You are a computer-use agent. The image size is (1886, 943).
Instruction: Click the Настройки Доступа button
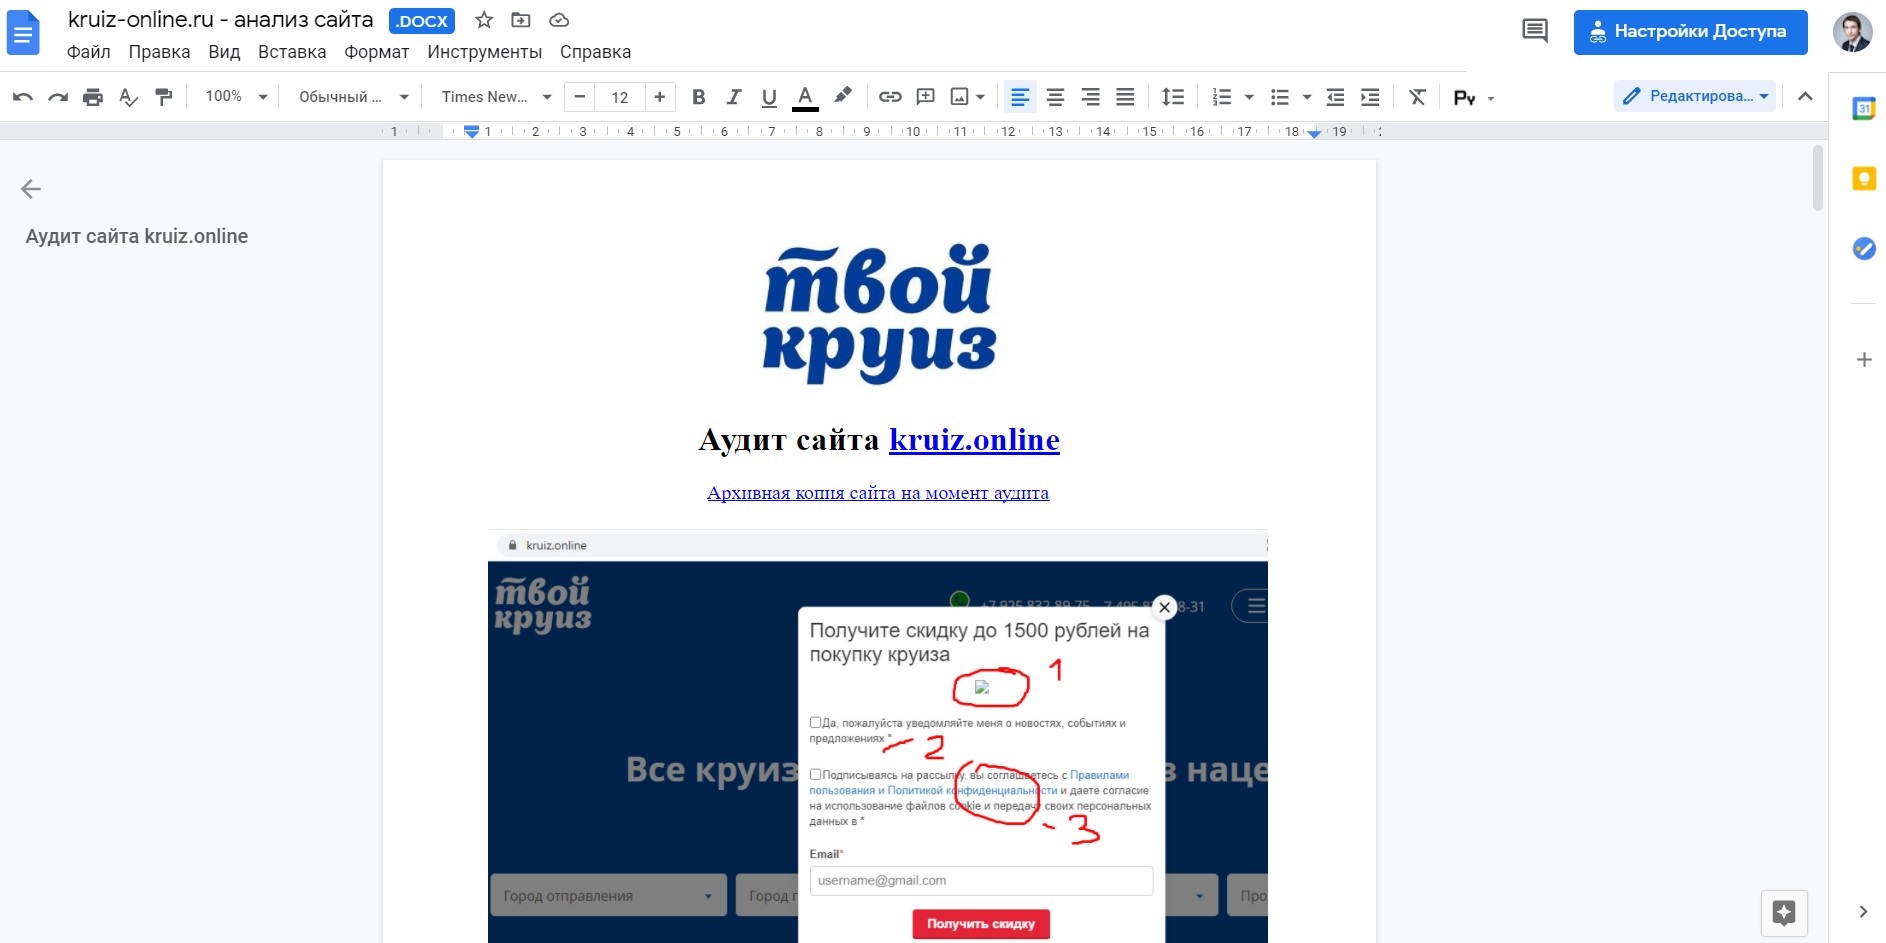pos(1690,31)
